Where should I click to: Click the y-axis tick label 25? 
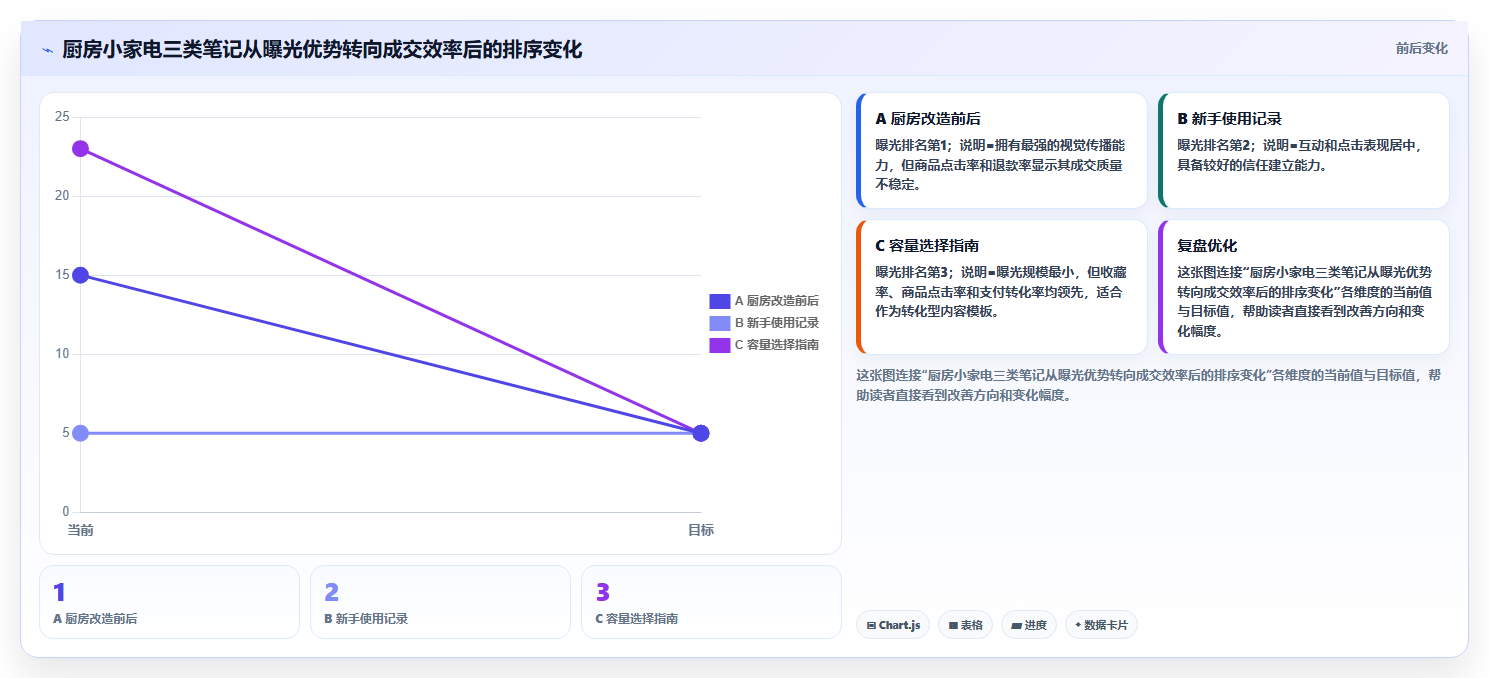click(62, 117)
